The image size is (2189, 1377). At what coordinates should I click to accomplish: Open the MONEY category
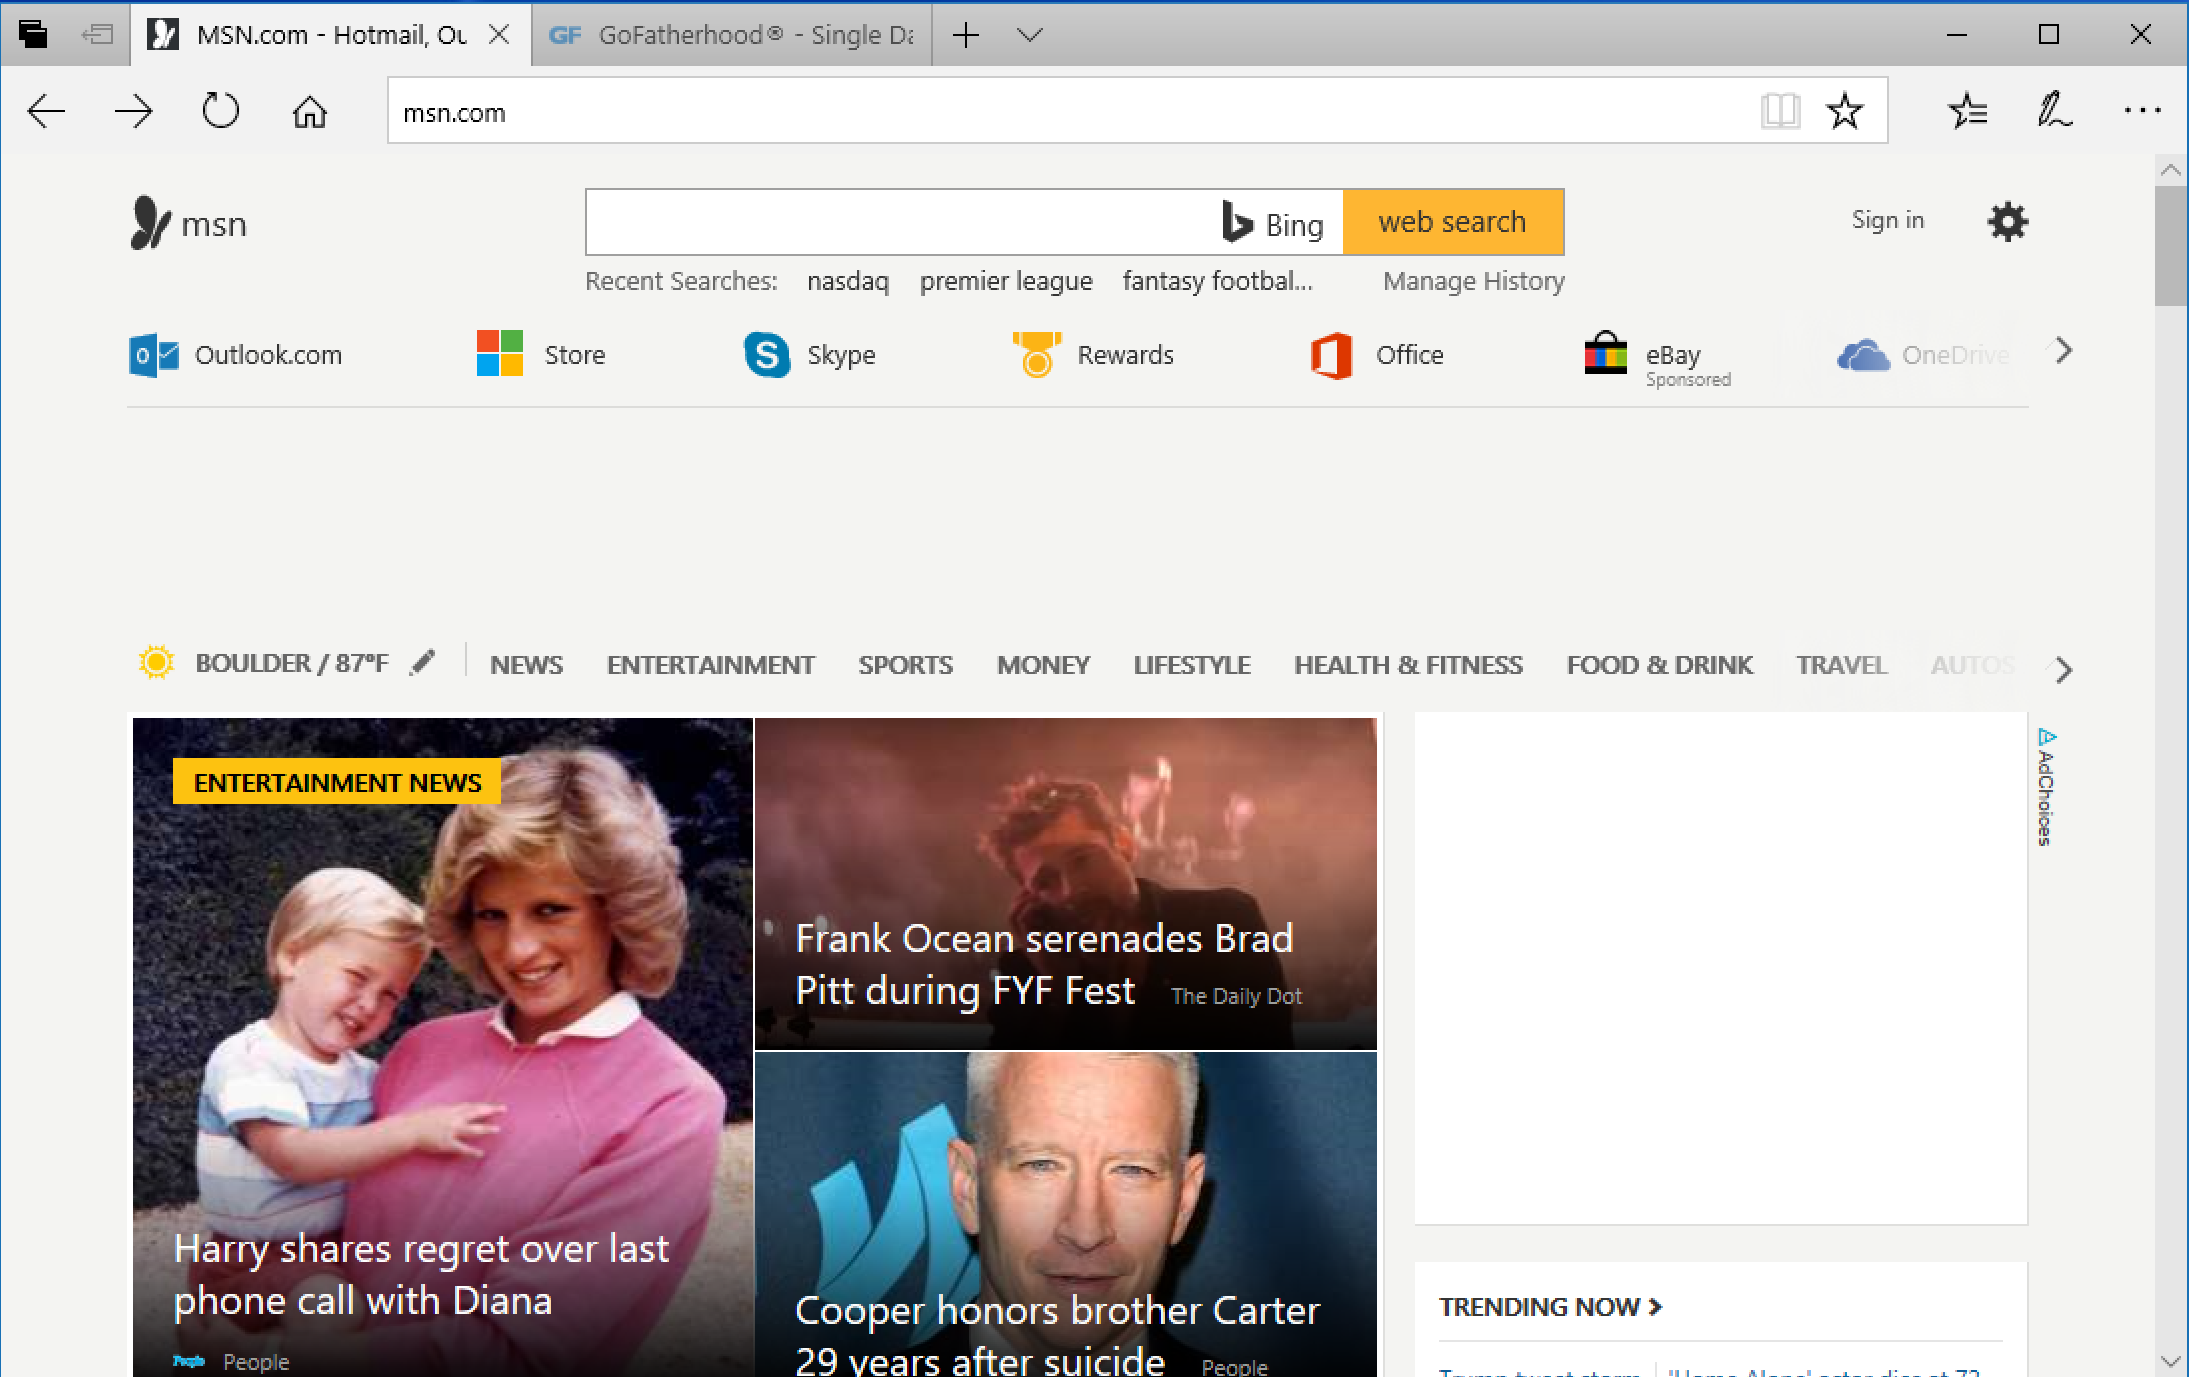click(x=1043, y=665)
